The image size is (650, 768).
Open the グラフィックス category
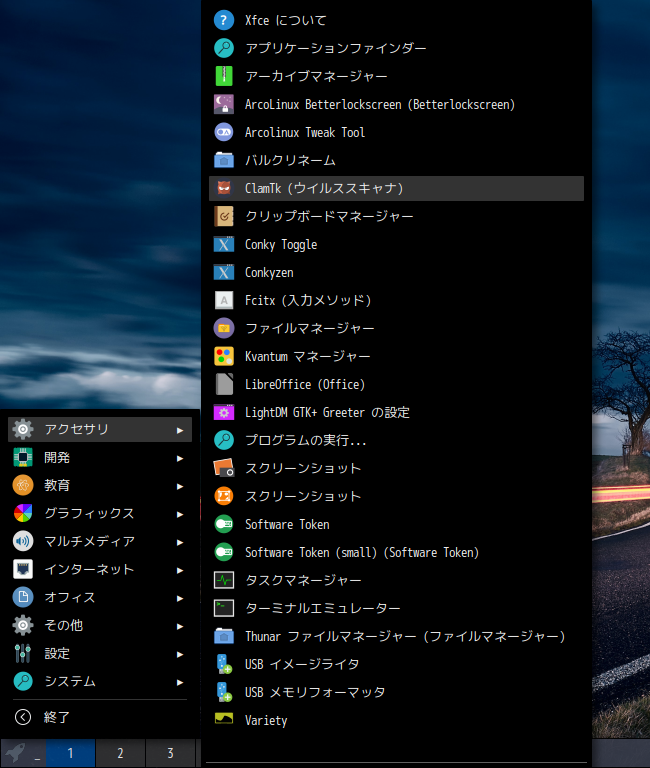(100, 513)
